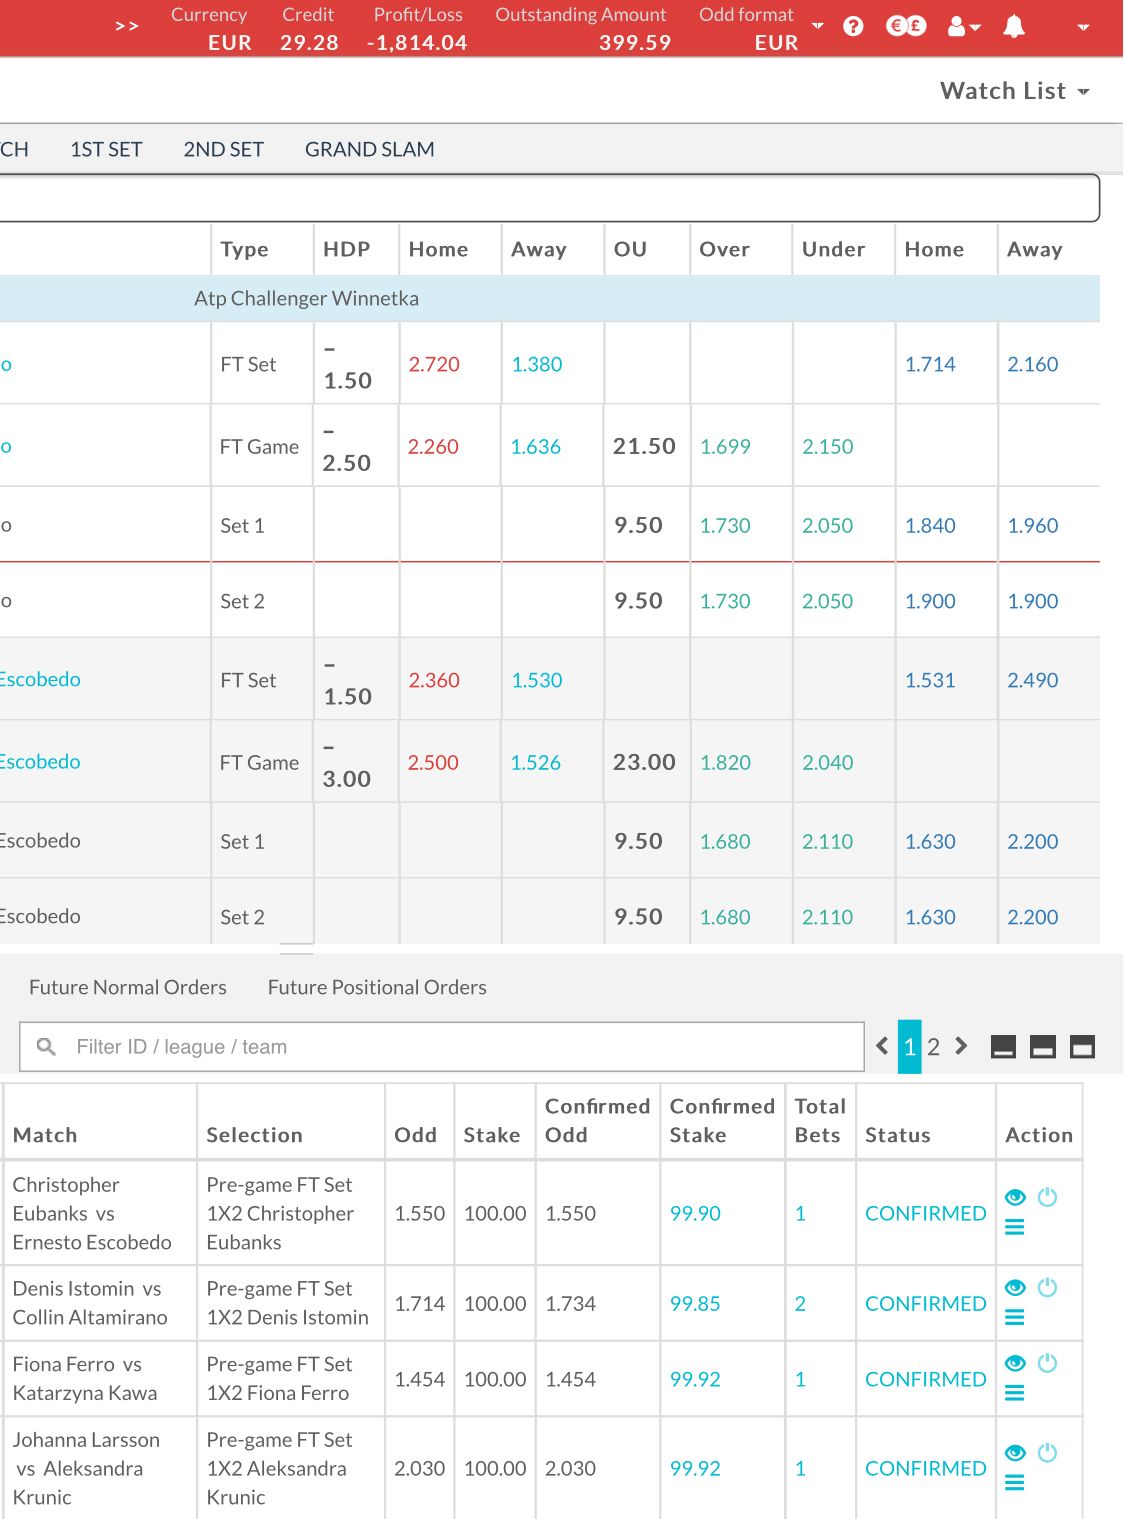Switch to the 1ST SET tab
1125x1519 pixels.
(106, 149)
